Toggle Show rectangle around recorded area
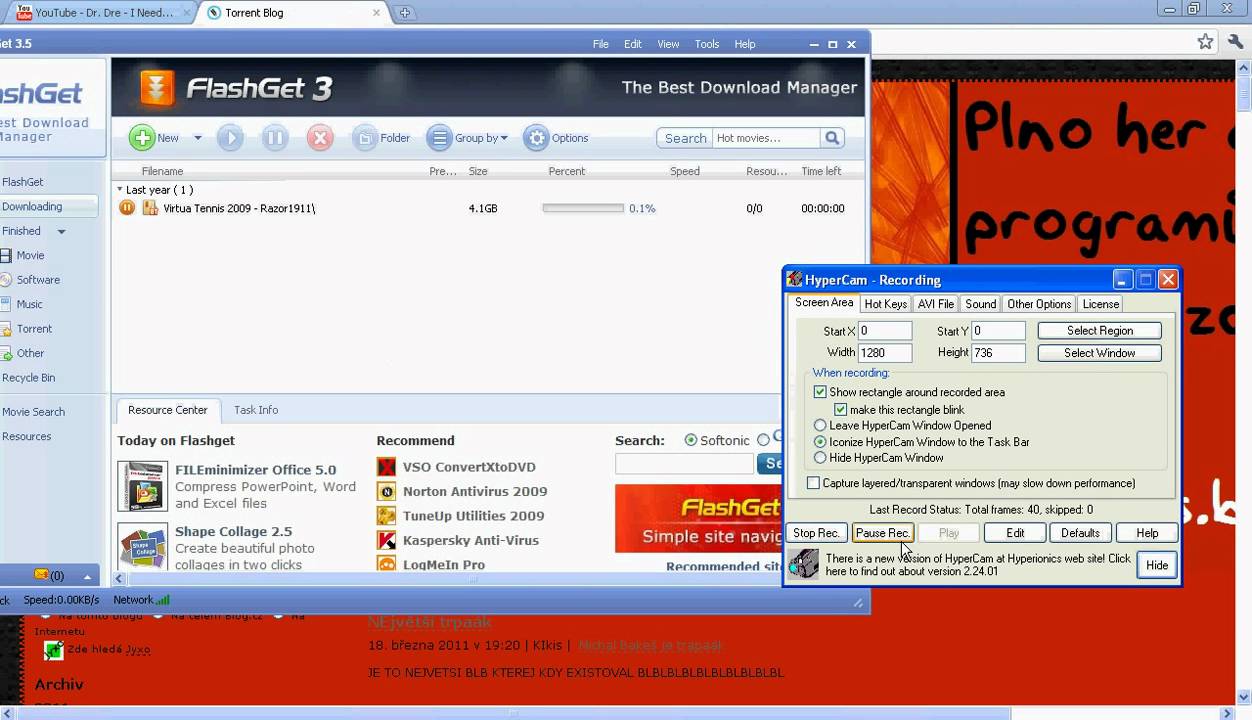Viewport: 1252px width, 720px height. coord(820,392)
